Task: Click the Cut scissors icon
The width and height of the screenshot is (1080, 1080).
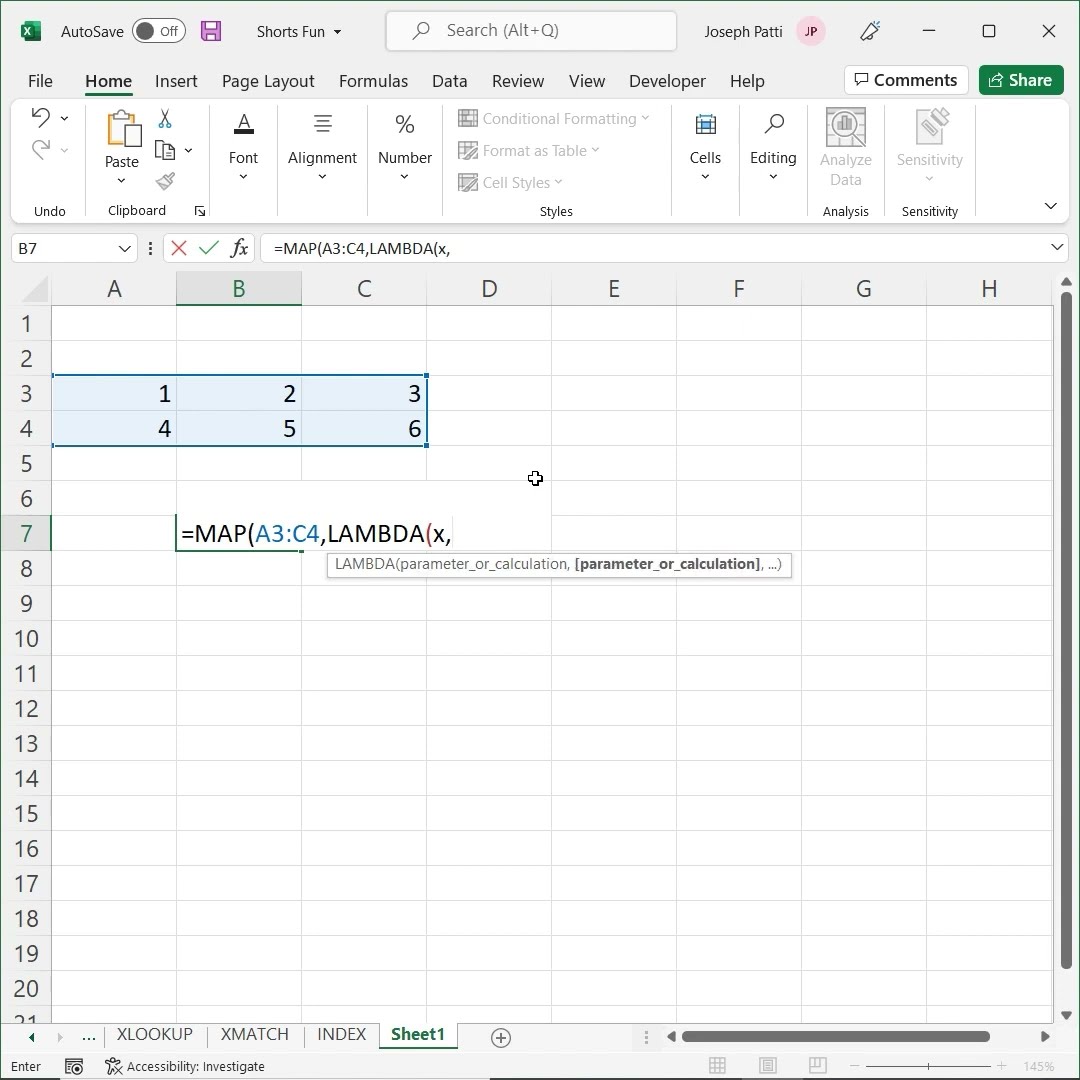Action: pyautogui.click(x=165, y=118)
